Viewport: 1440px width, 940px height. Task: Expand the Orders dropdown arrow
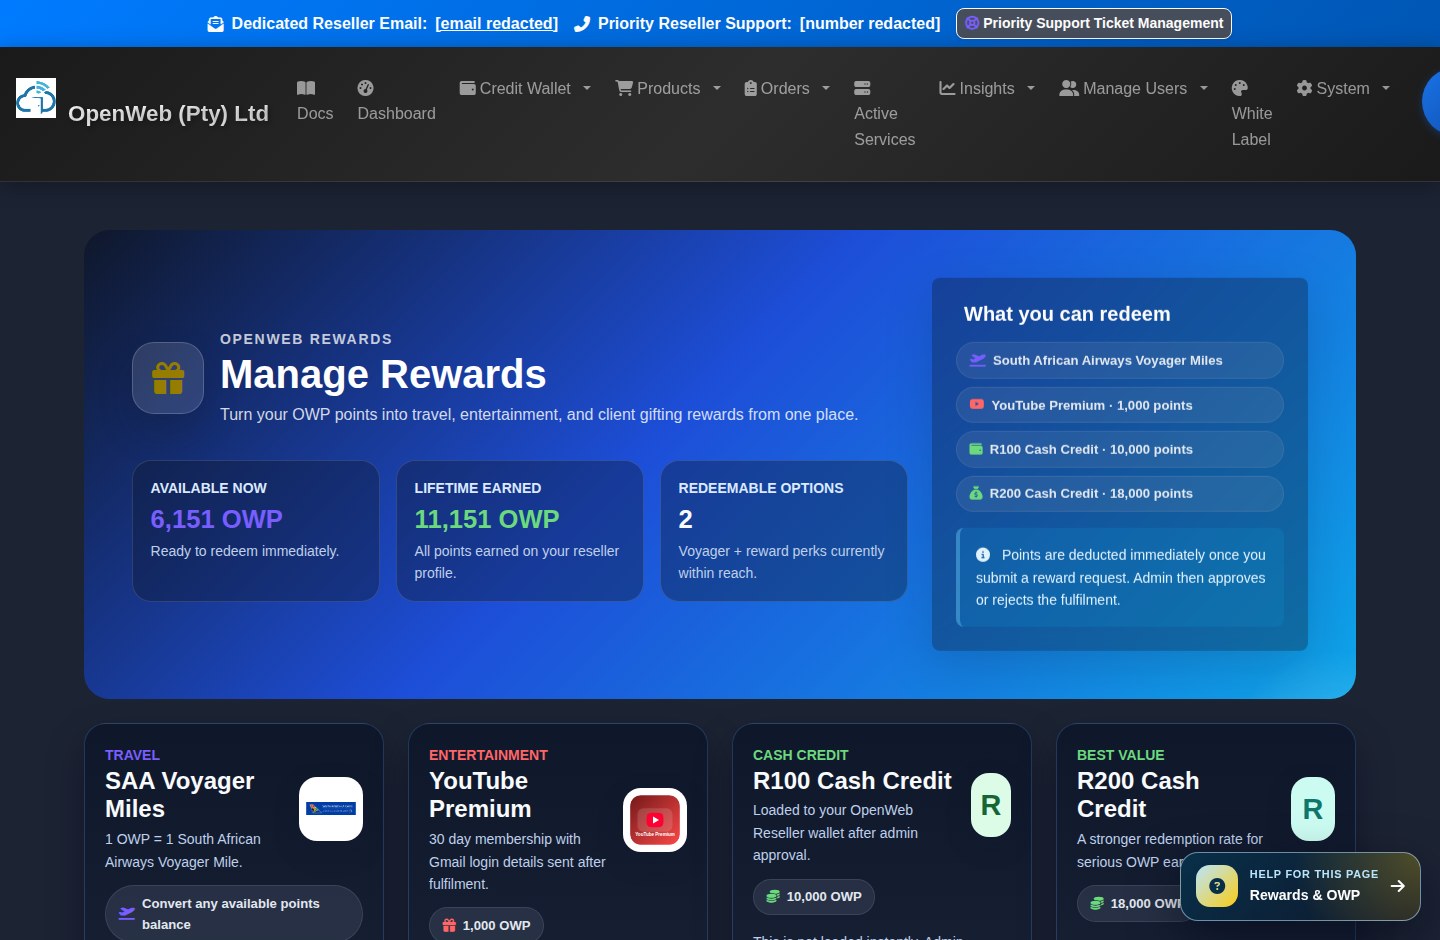pos(826,88)
